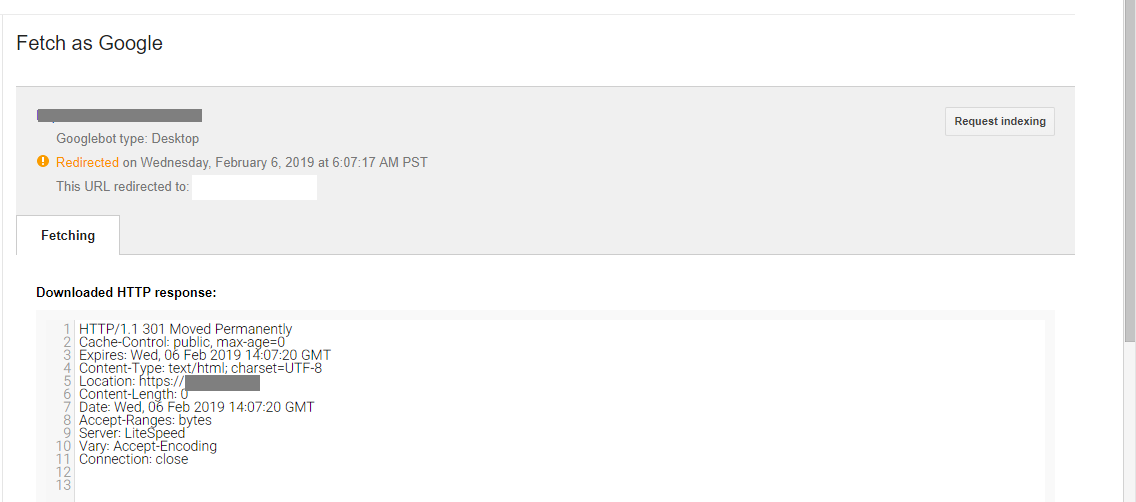Click the orange Redirected status text
The width and height of the screenshot is (1136, 502).
click(87, 162)
